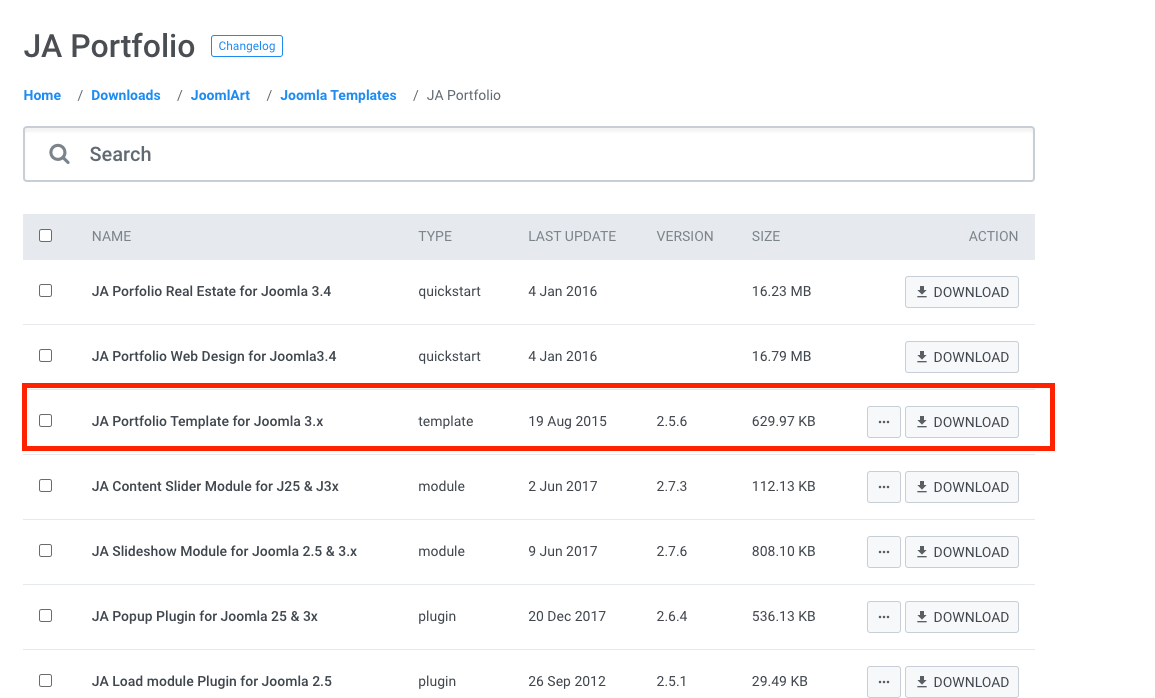The width and height of the screenshot is (1155, 698).
Task: Tick the JA Slideshow Module checkbox
Action: point(45,551)
